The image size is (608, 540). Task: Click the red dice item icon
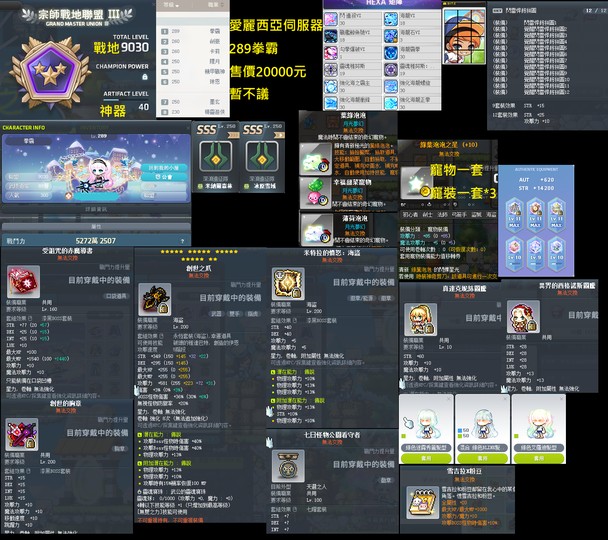tap(20, 284)
